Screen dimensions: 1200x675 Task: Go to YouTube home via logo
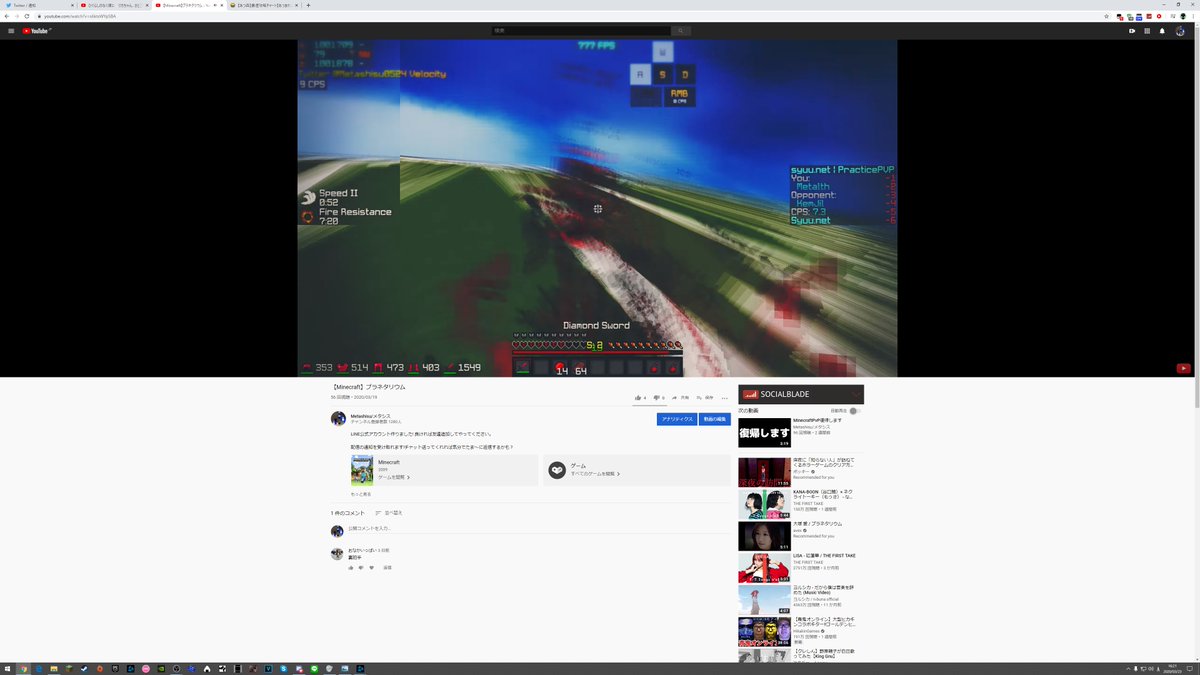coord(36,31)
